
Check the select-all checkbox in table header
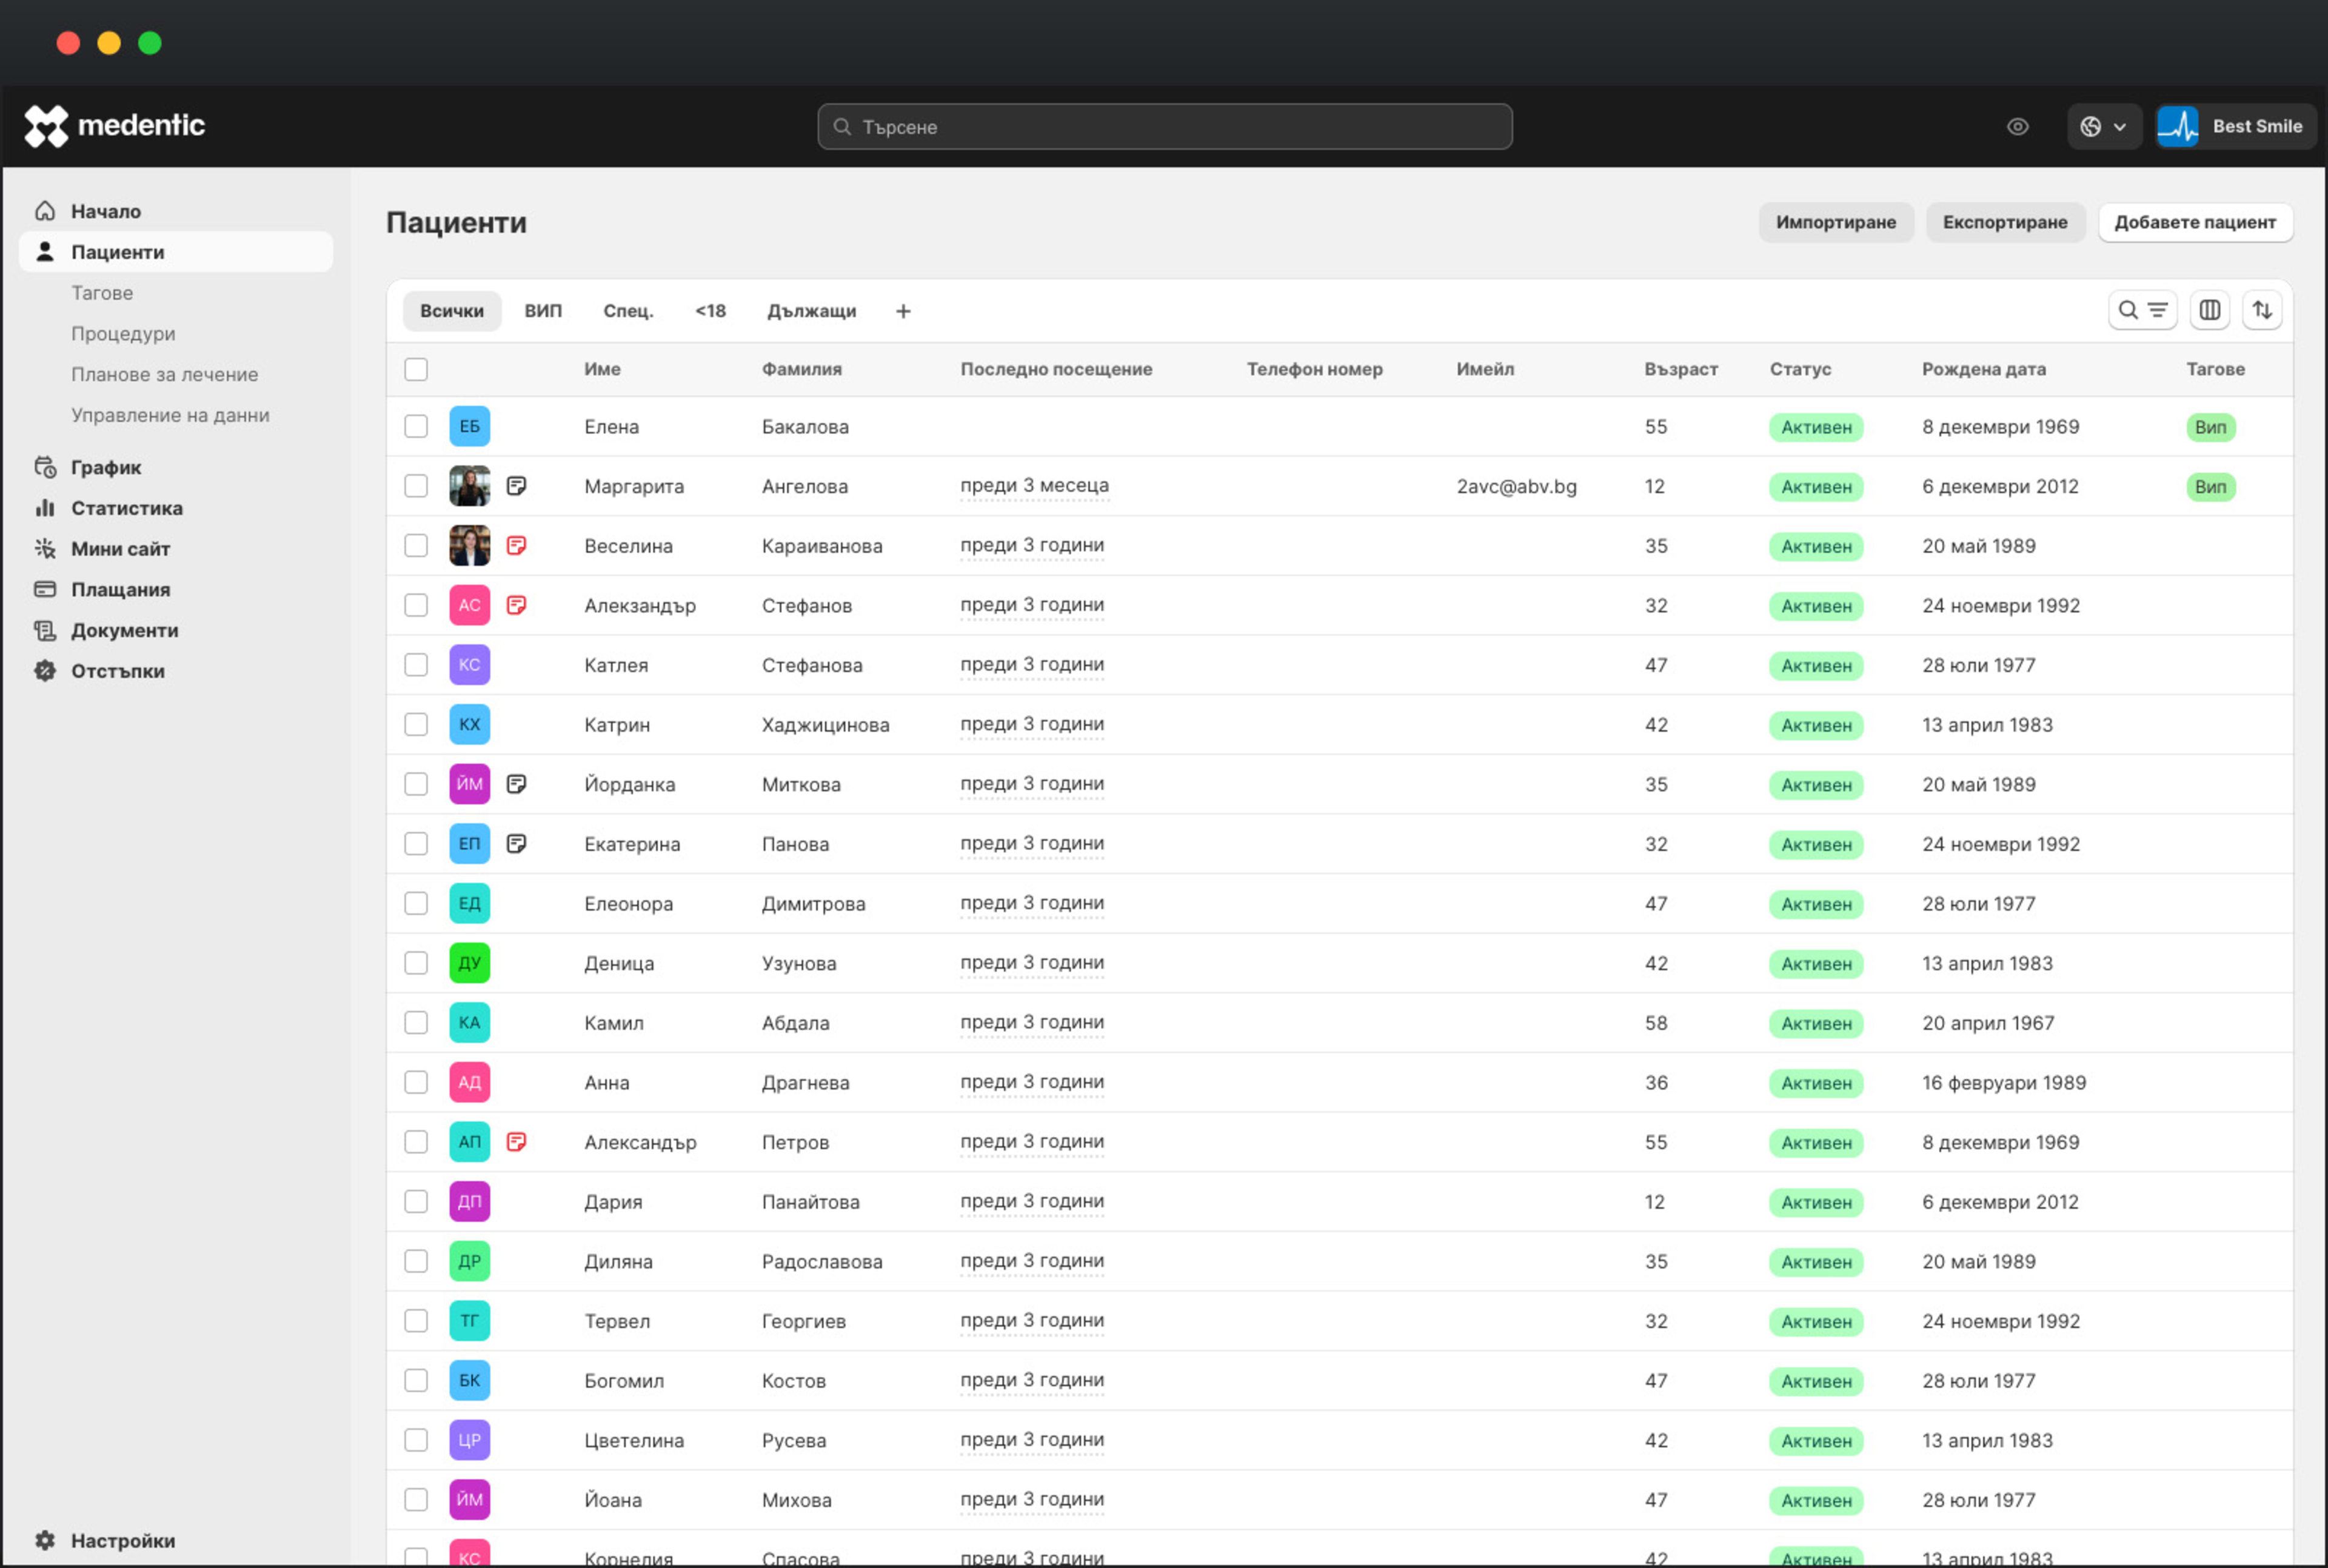416,369
